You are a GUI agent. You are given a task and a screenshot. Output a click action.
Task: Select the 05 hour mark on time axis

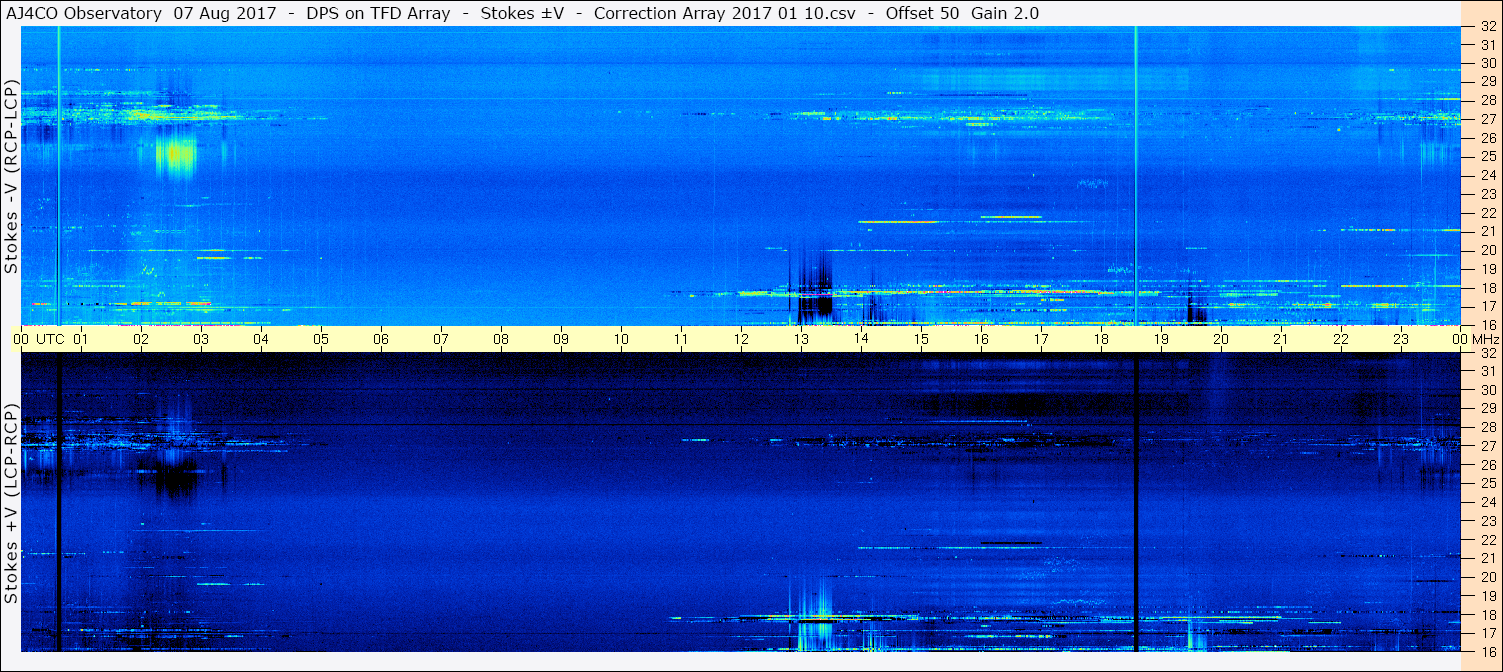point(321,339)
